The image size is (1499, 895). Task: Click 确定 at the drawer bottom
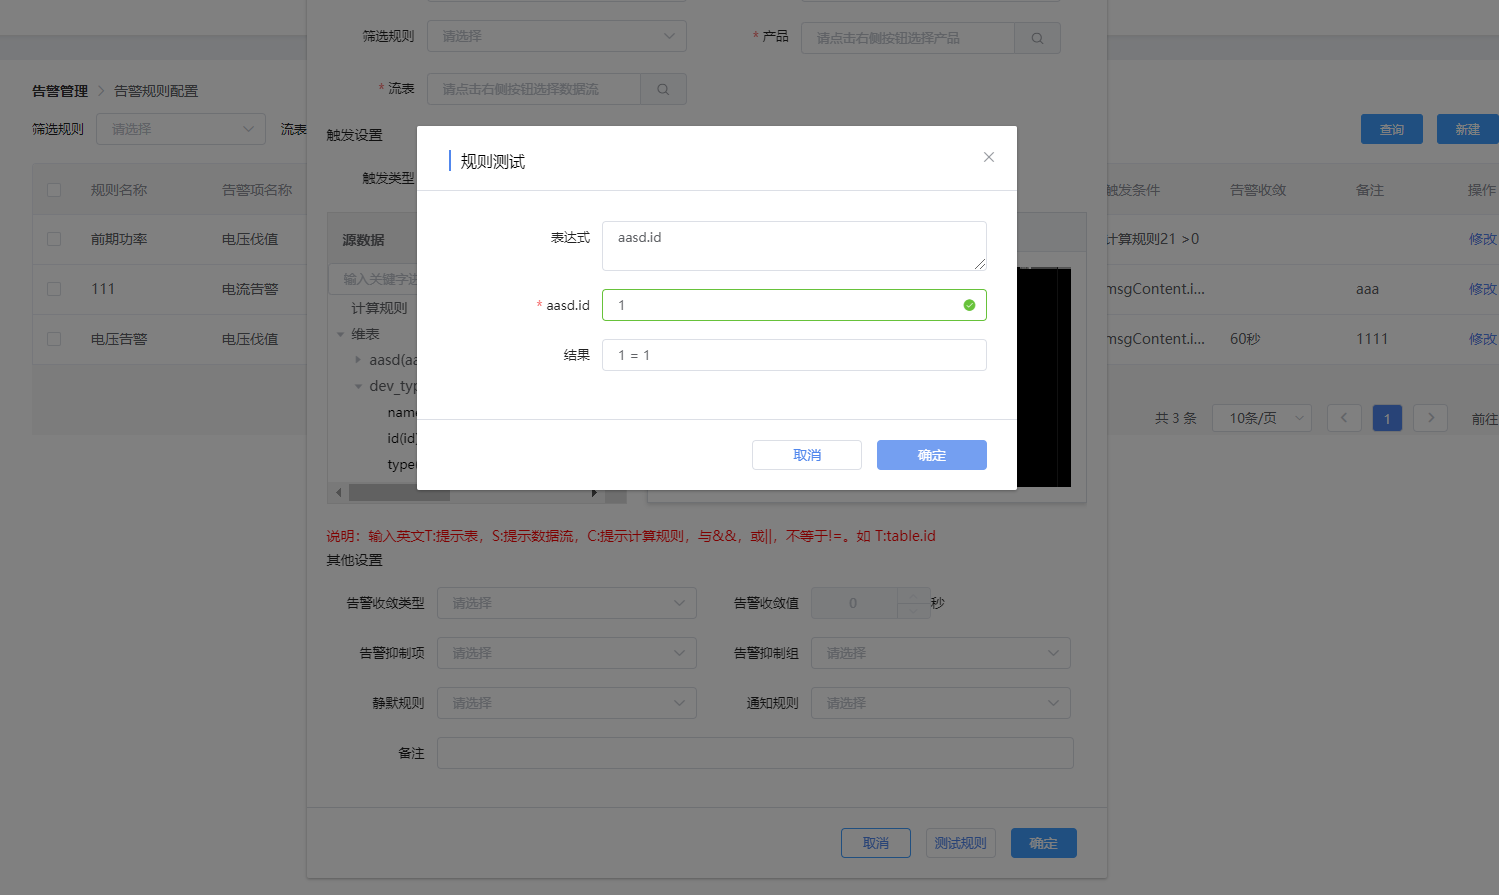click(x=1044, y=843)
